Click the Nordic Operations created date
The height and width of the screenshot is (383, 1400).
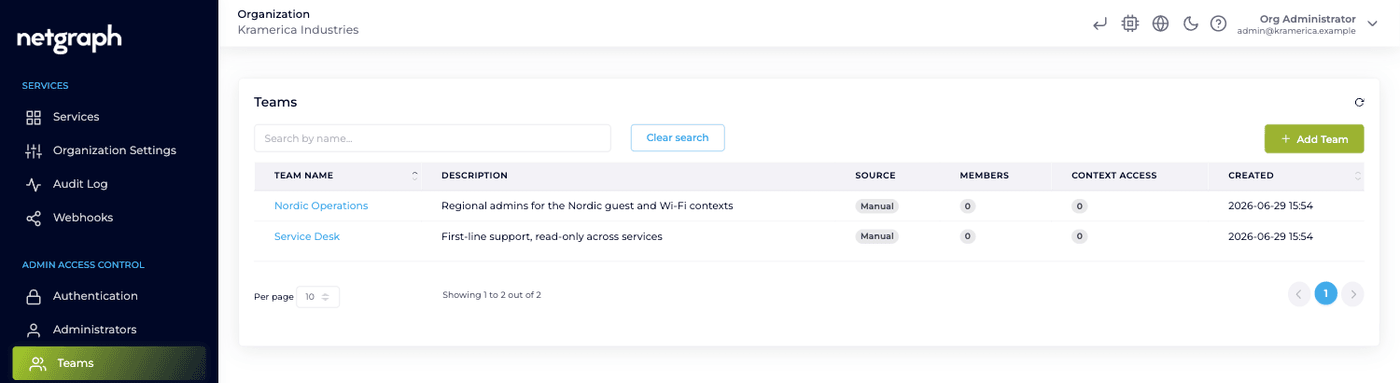click(x=1270, y=206)
